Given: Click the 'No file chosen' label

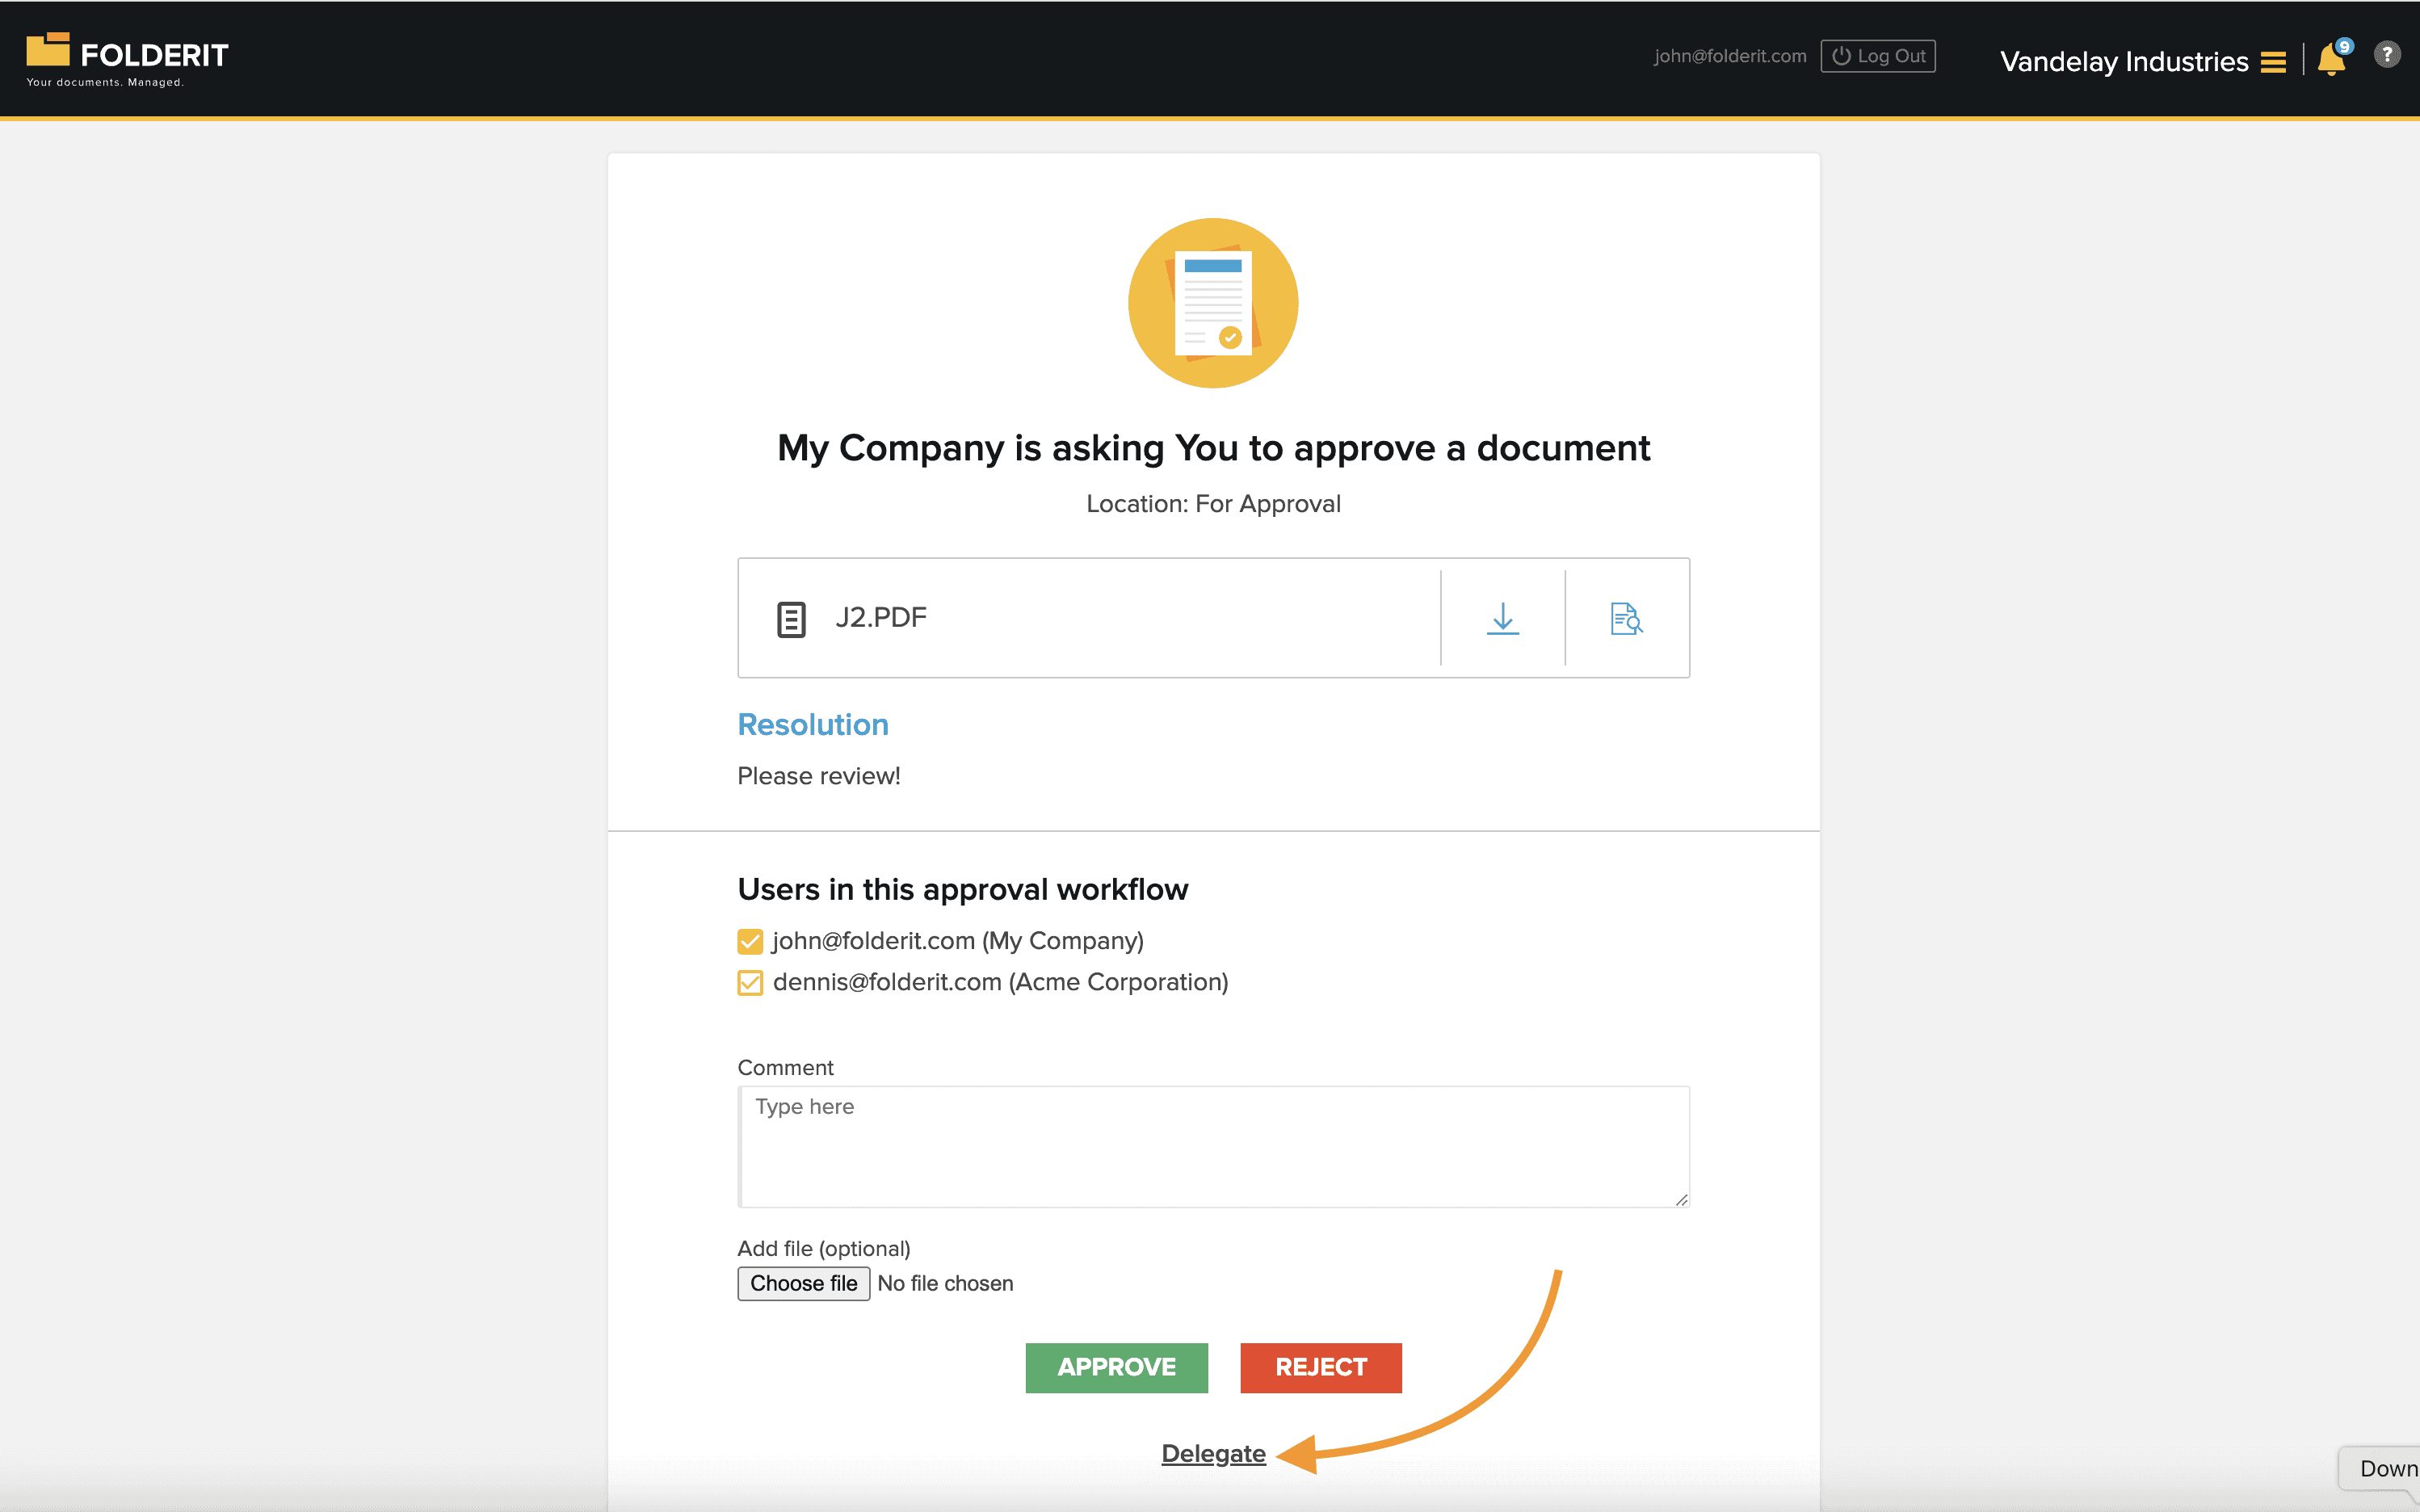Looking at the screenshot, I should click(x=945, y=1283).
